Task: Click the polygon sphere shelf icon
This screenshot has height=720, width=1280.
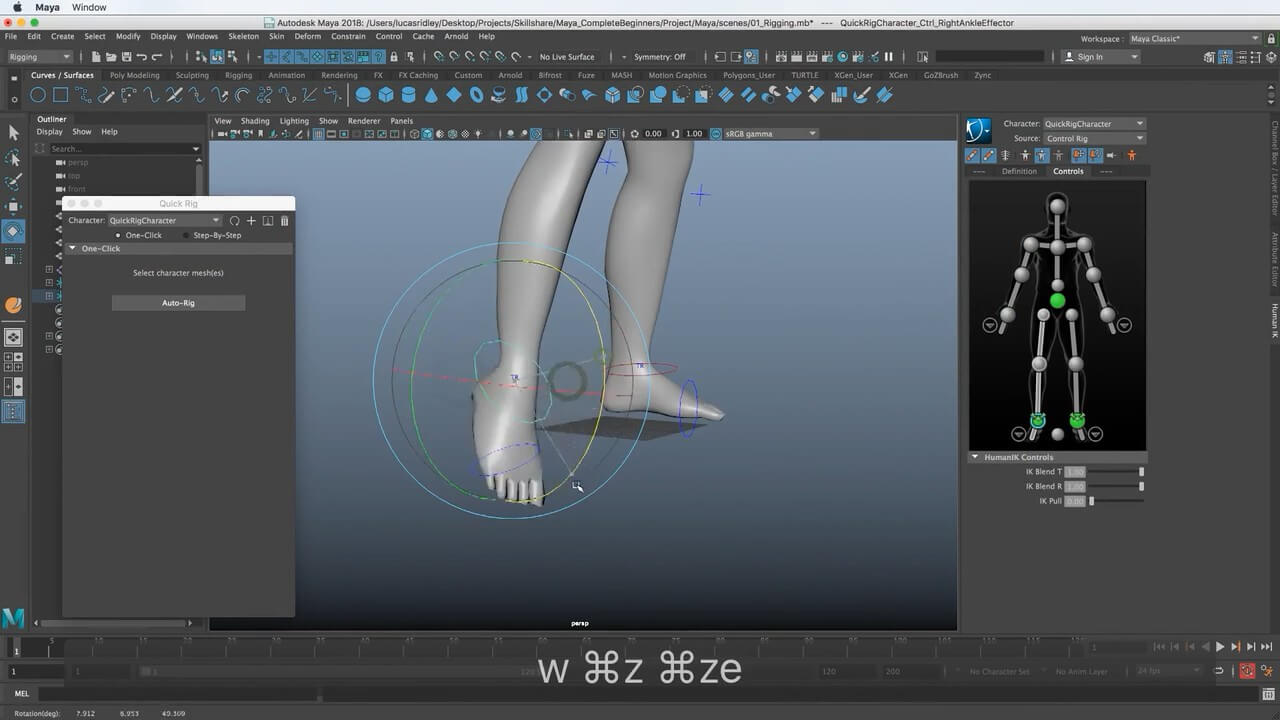Action: pos(363,95)
